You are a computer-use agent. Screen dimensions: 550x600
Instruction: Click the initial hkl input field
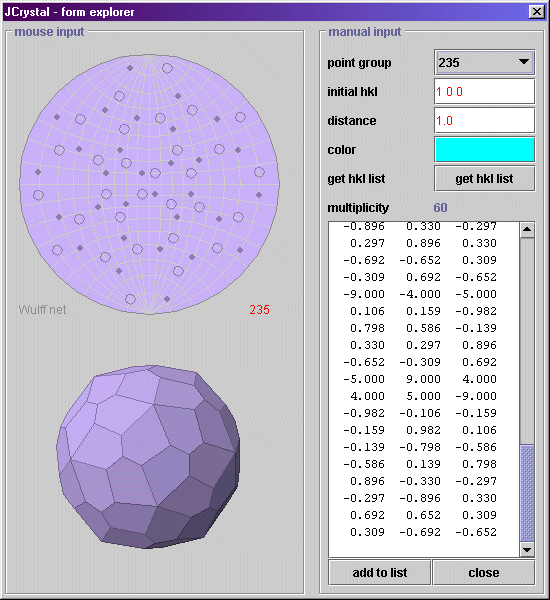[x=484, y=91]
